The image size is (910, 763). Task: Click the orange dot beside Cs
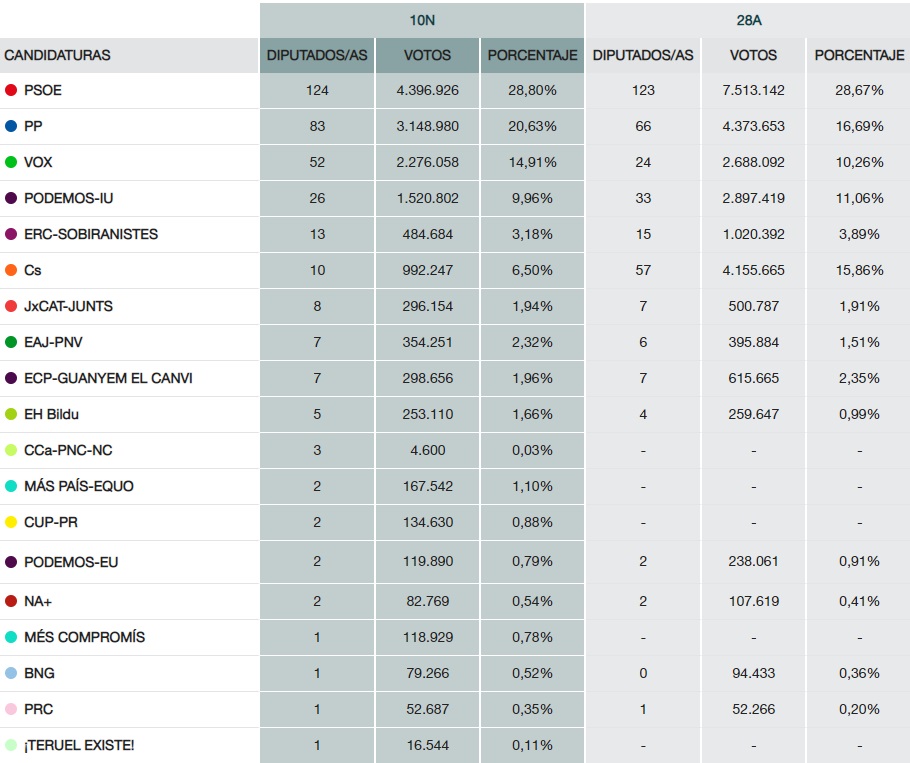coord(11,270)
